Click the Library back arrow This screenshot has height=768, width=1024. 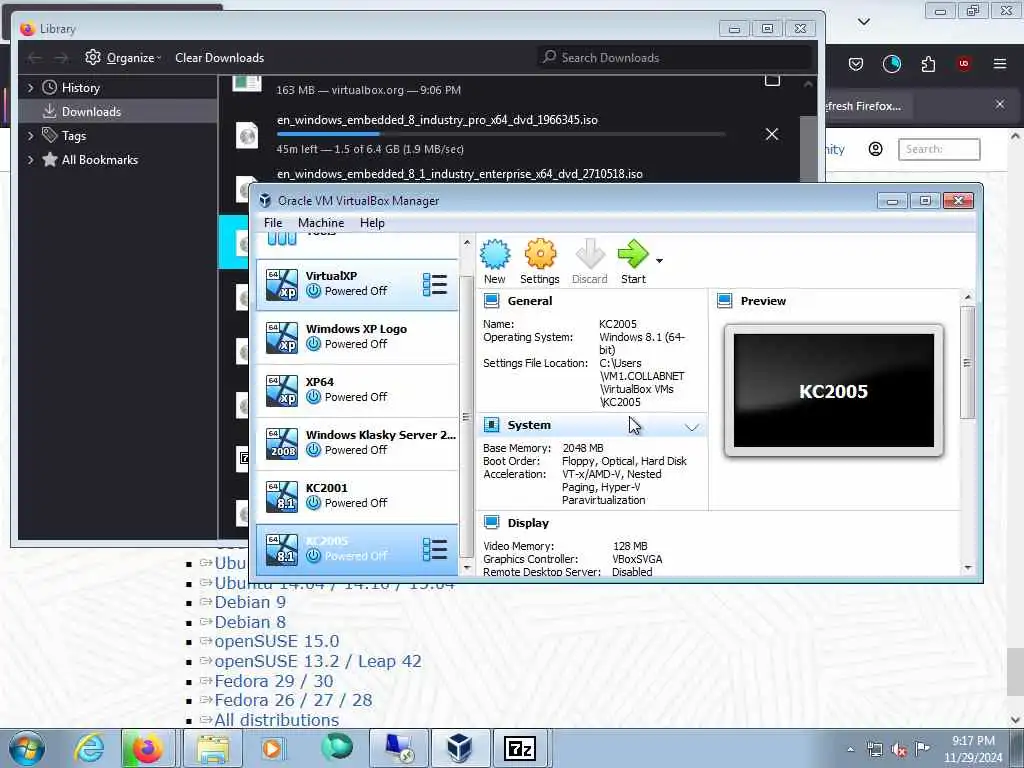(x=35, y=58)
